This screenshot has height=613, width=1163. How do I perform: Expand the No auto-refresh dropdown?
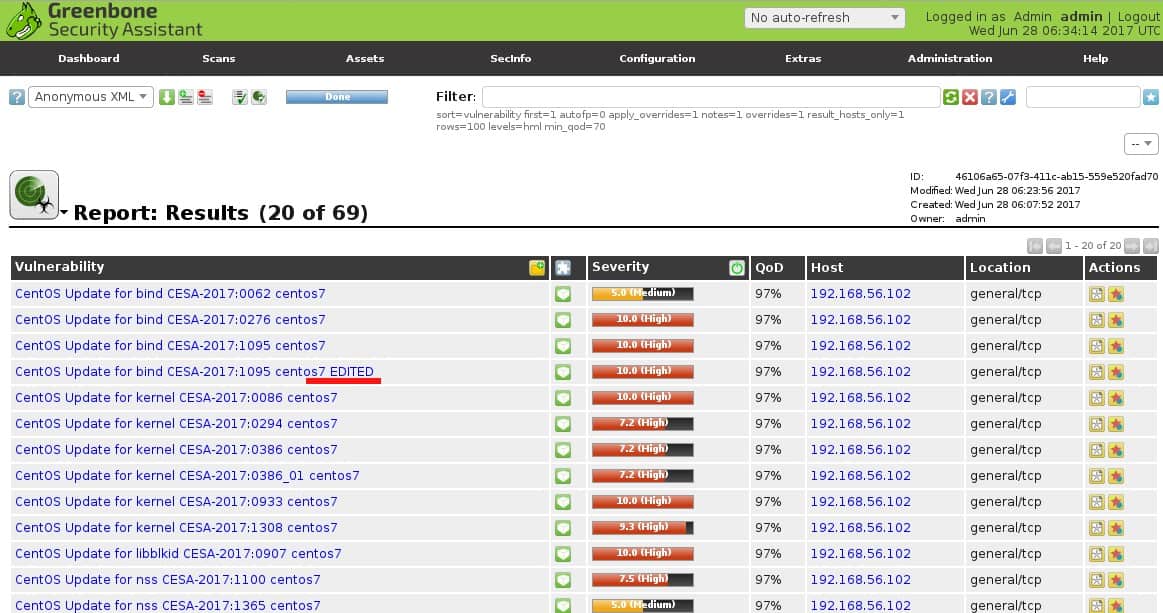coord(825,17)
